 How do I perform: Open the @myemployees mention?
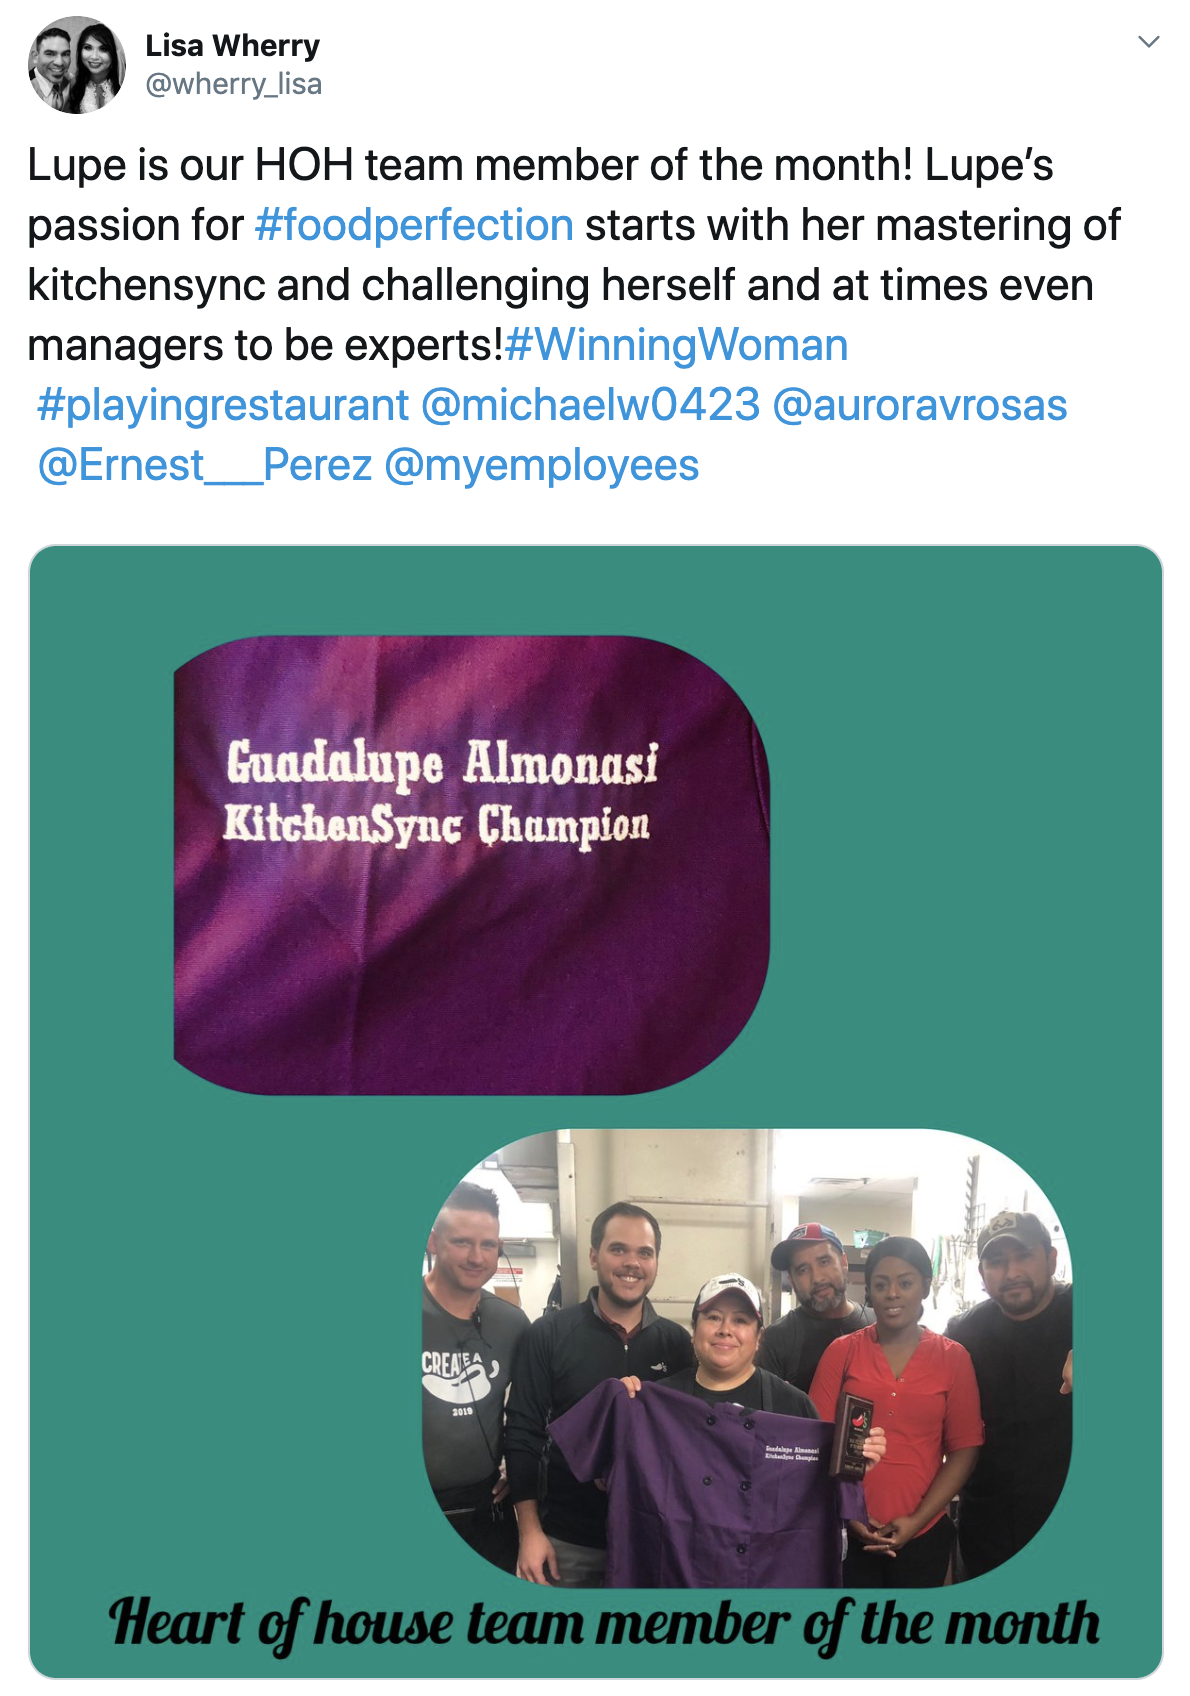(541, 465)
